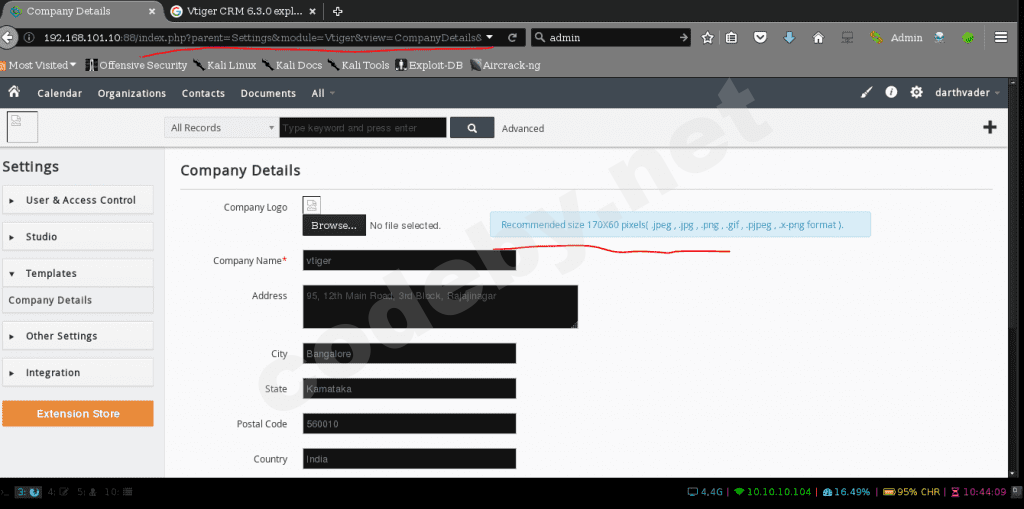1024x509 pixels.
Task: Click the Pocket icon
Action: (760, 38)
